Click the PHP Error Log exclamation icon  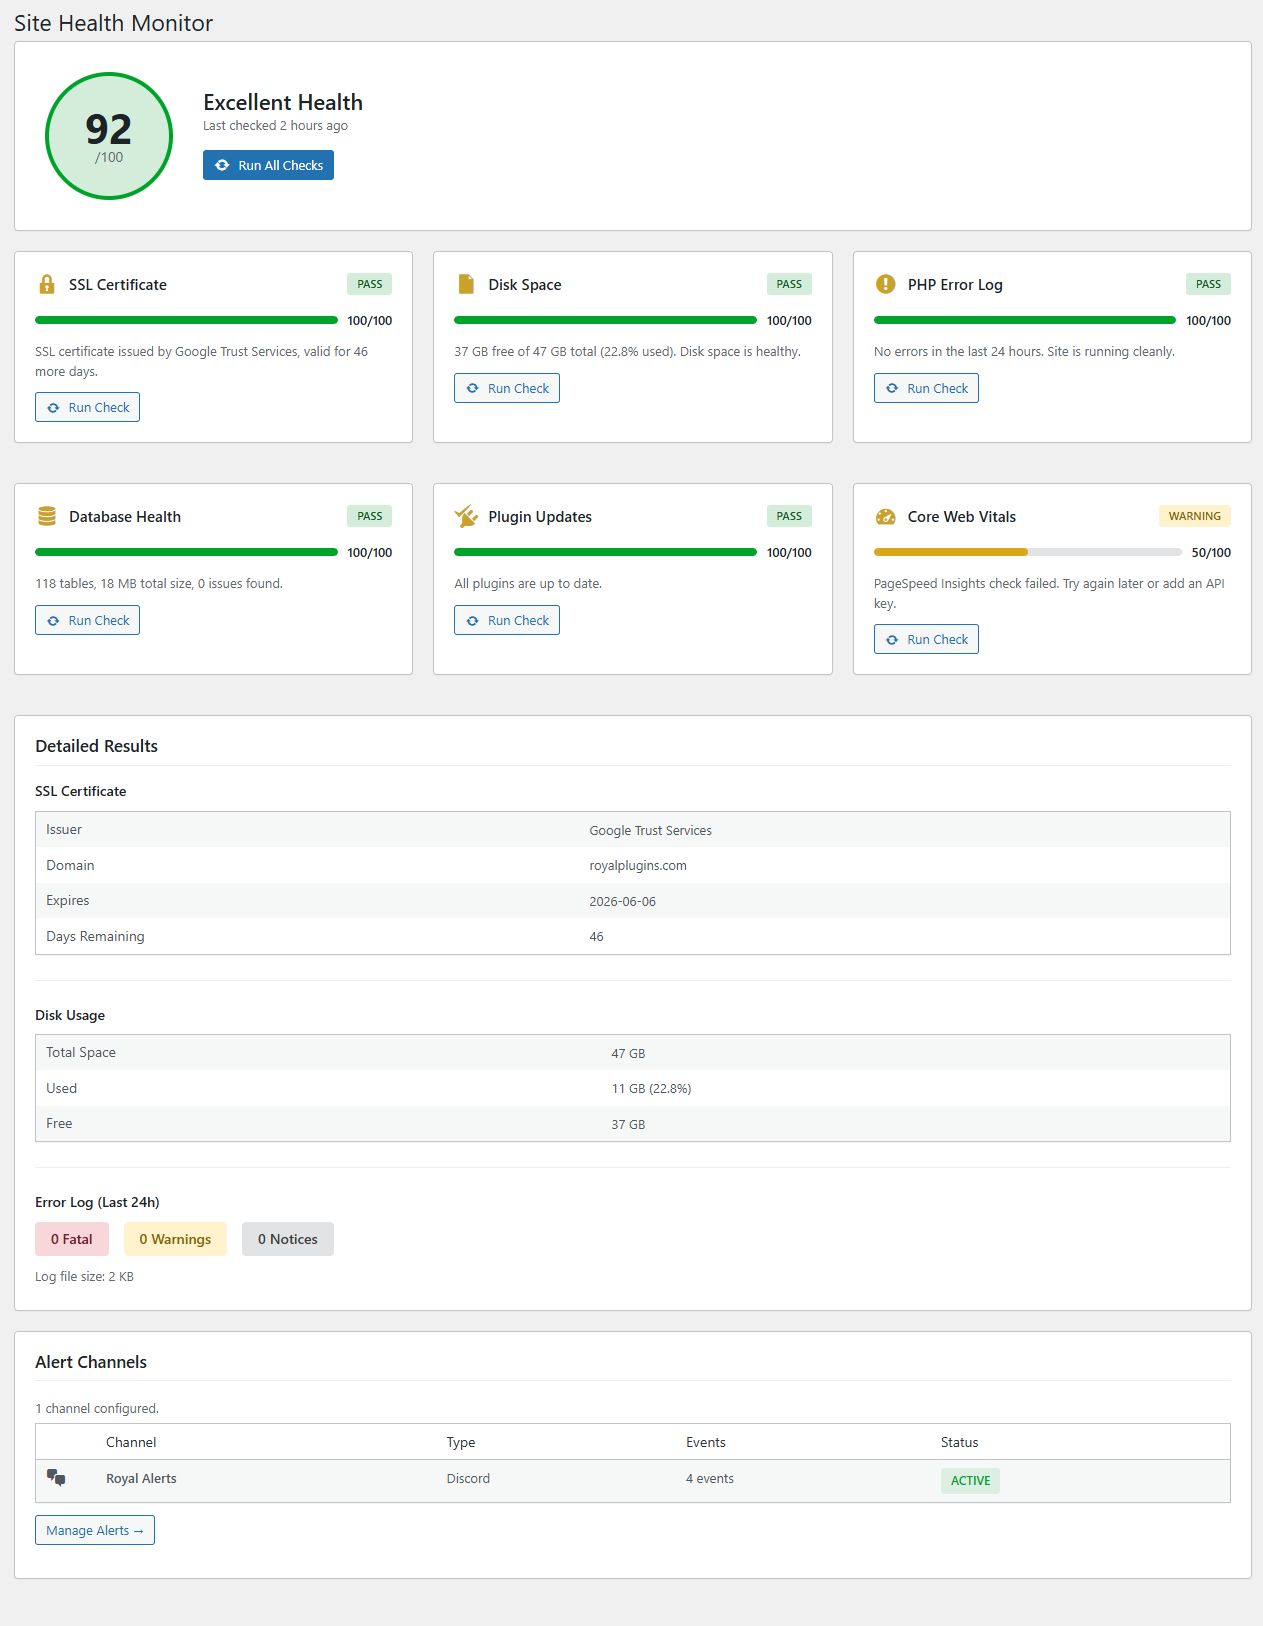885,285
